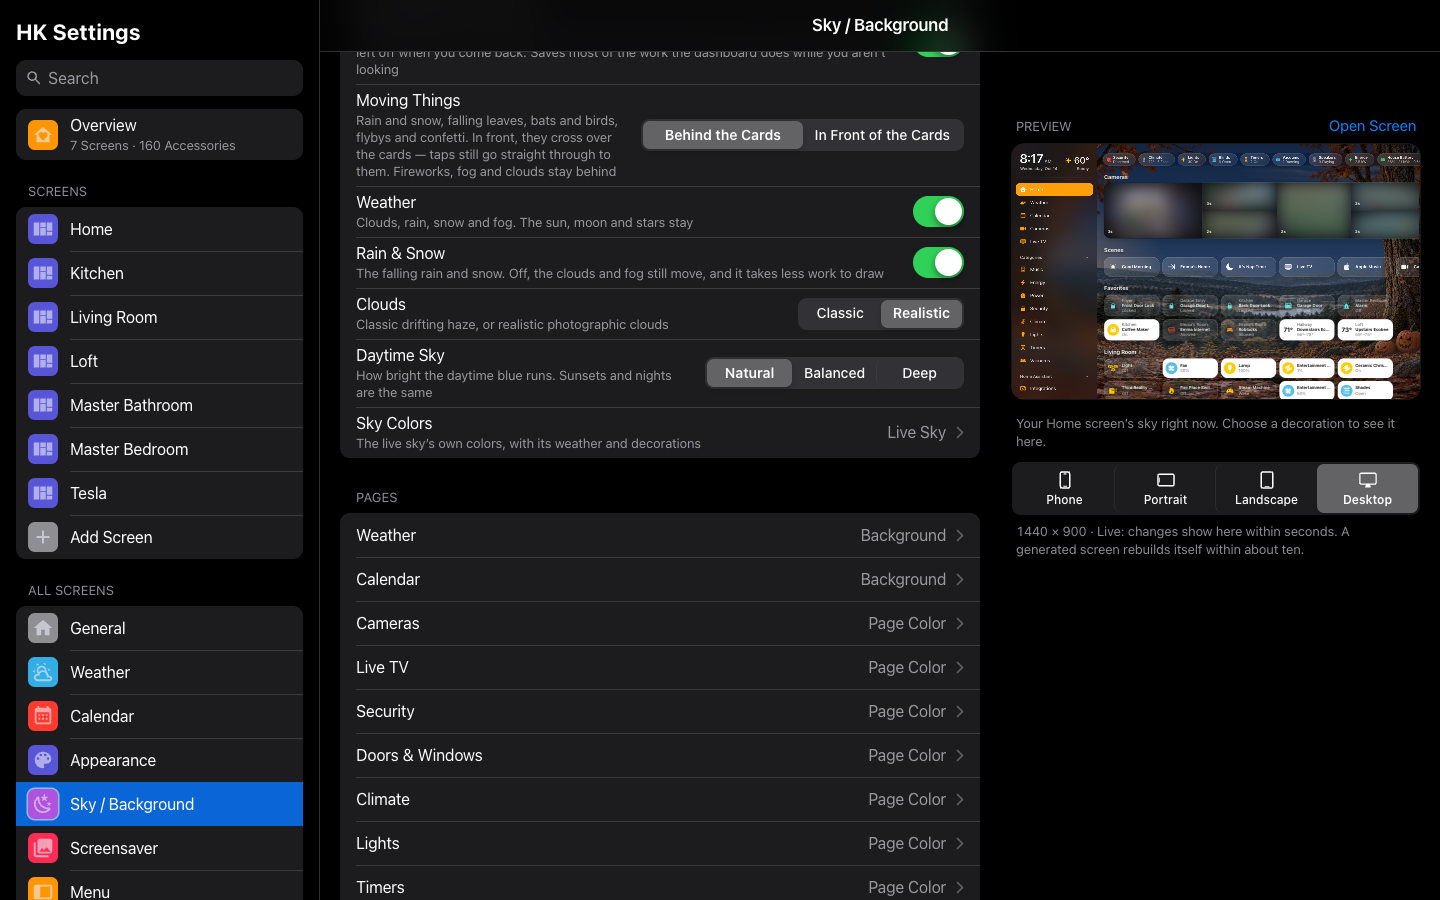Choose Classic clouds style
The height and width of the screenshot is (900, 1440).
pos(840,314)
